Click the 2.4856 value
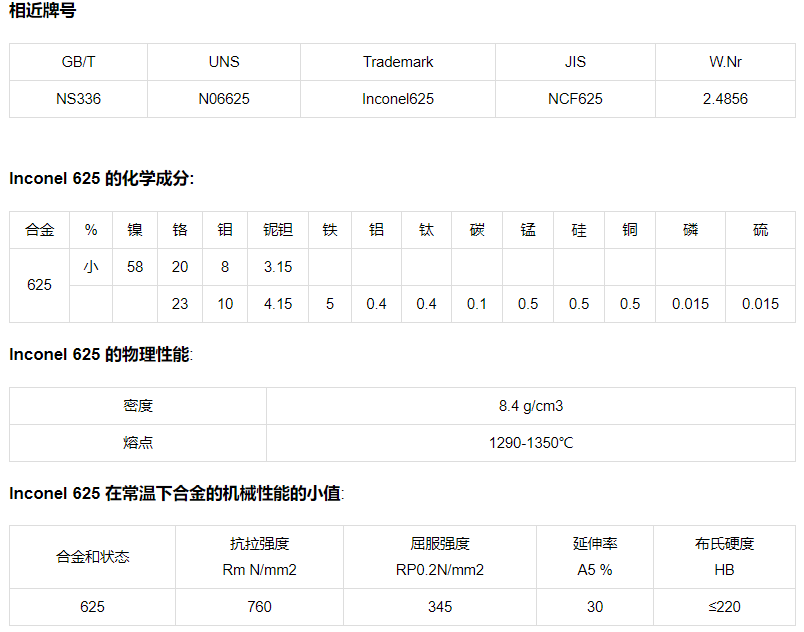The image size is (804, 632). 726,99
